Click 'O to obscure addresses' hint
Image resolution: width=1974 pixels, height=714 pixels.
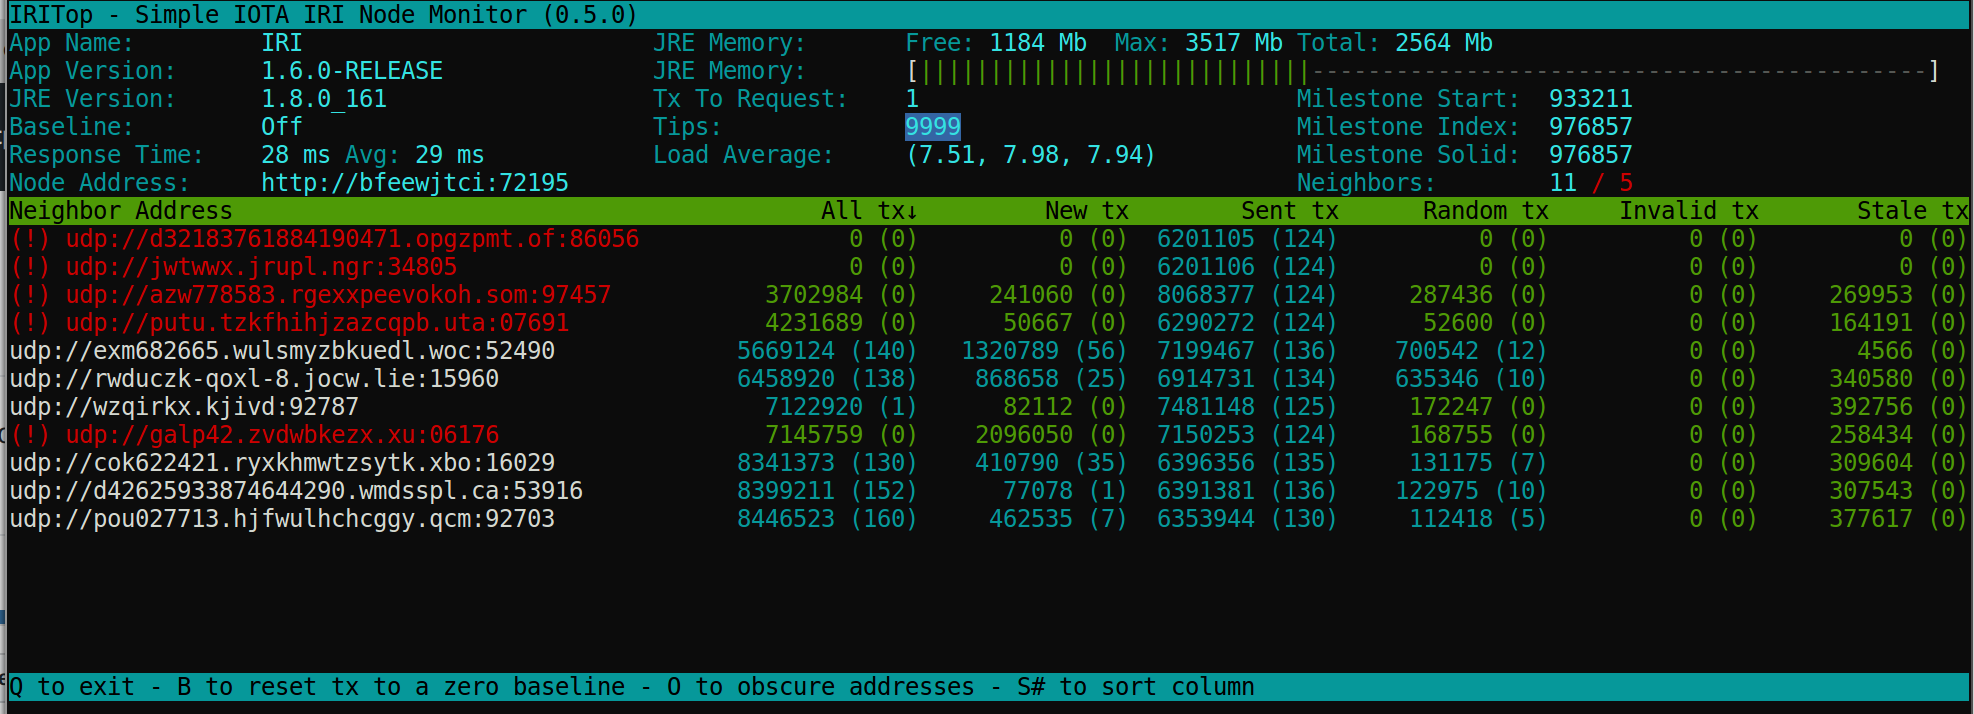[x=821, y=687]
